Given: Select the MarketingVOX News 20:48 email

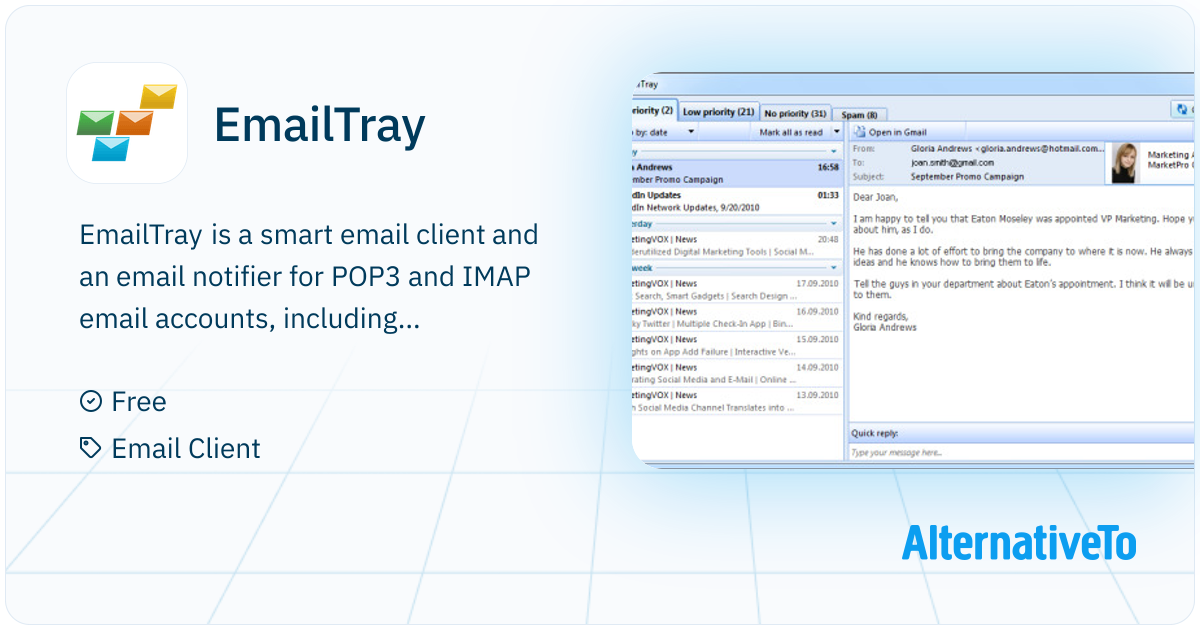Looking at the screenshot, I should (x=738, y=245).
